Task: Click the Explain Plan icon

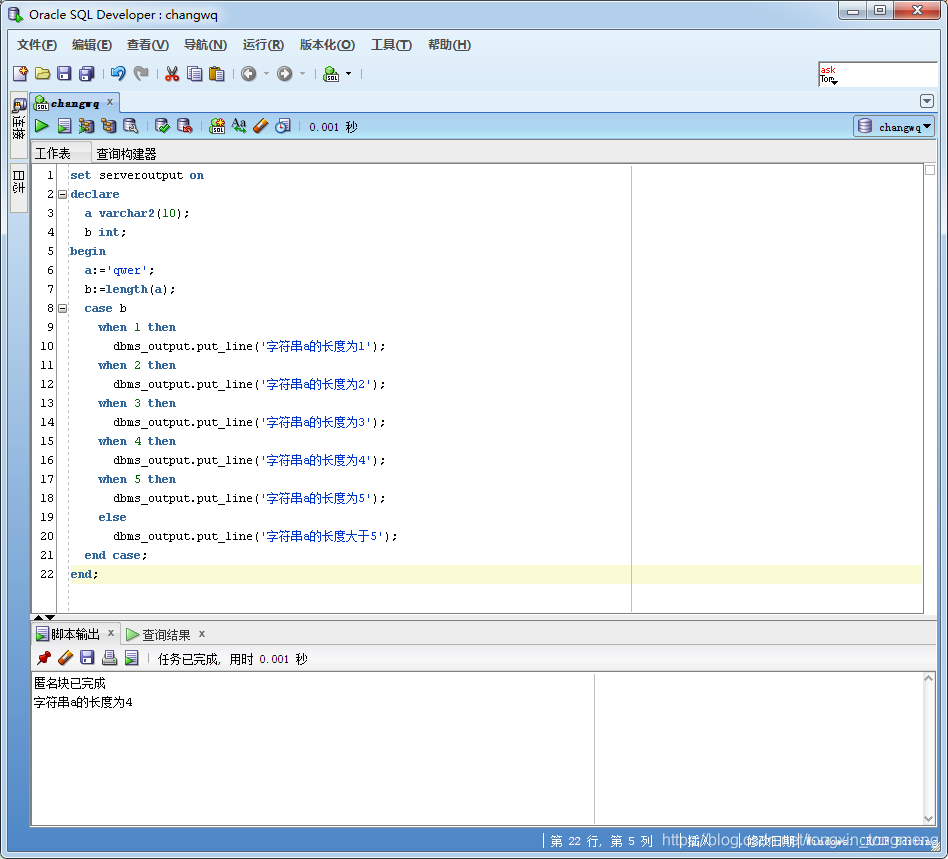Action: [109, 126]
